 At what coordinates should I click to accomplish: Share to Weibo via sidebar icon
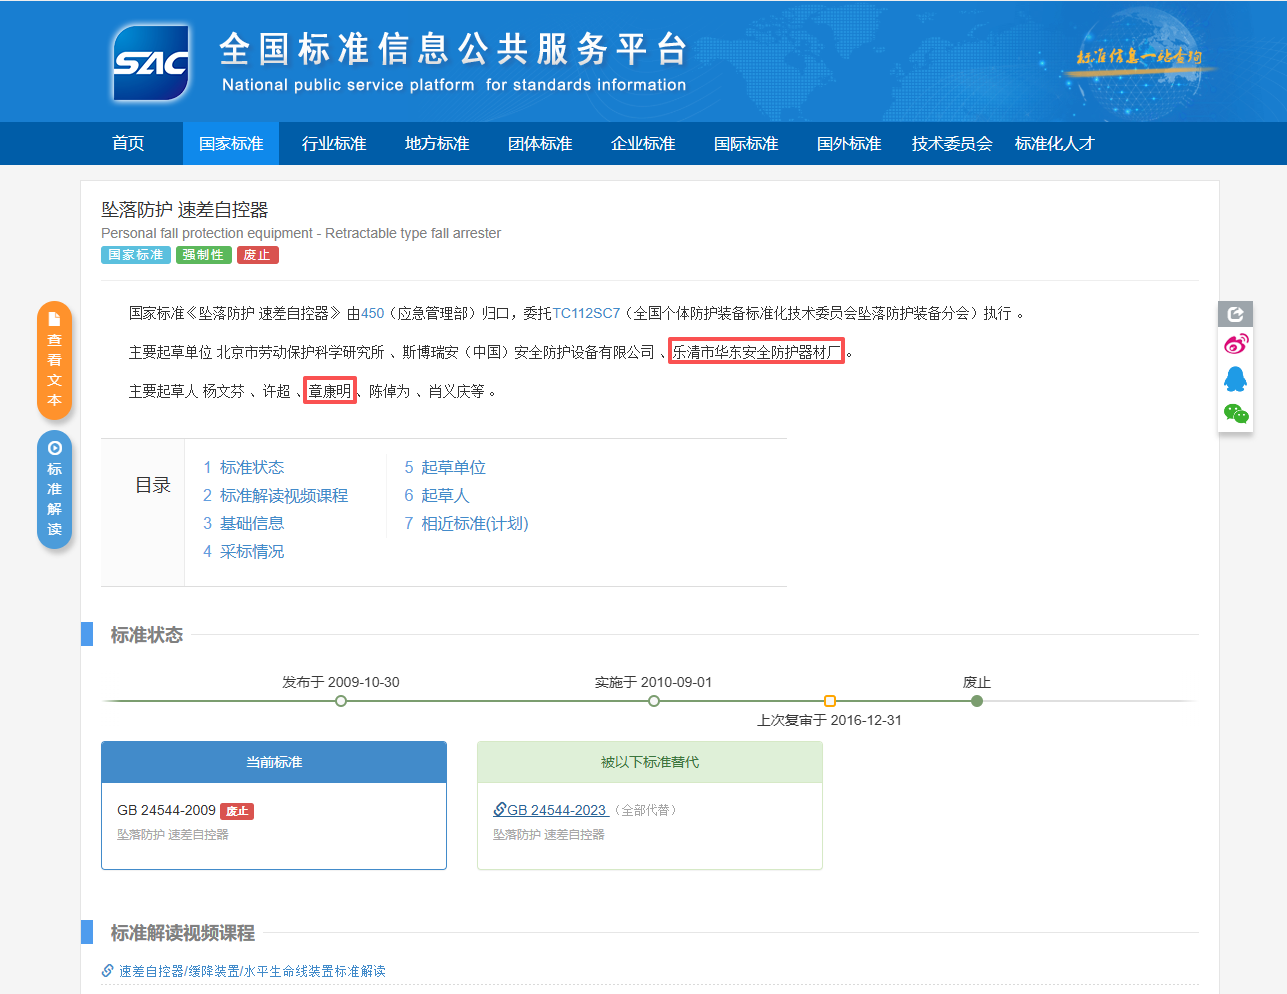1235,345
